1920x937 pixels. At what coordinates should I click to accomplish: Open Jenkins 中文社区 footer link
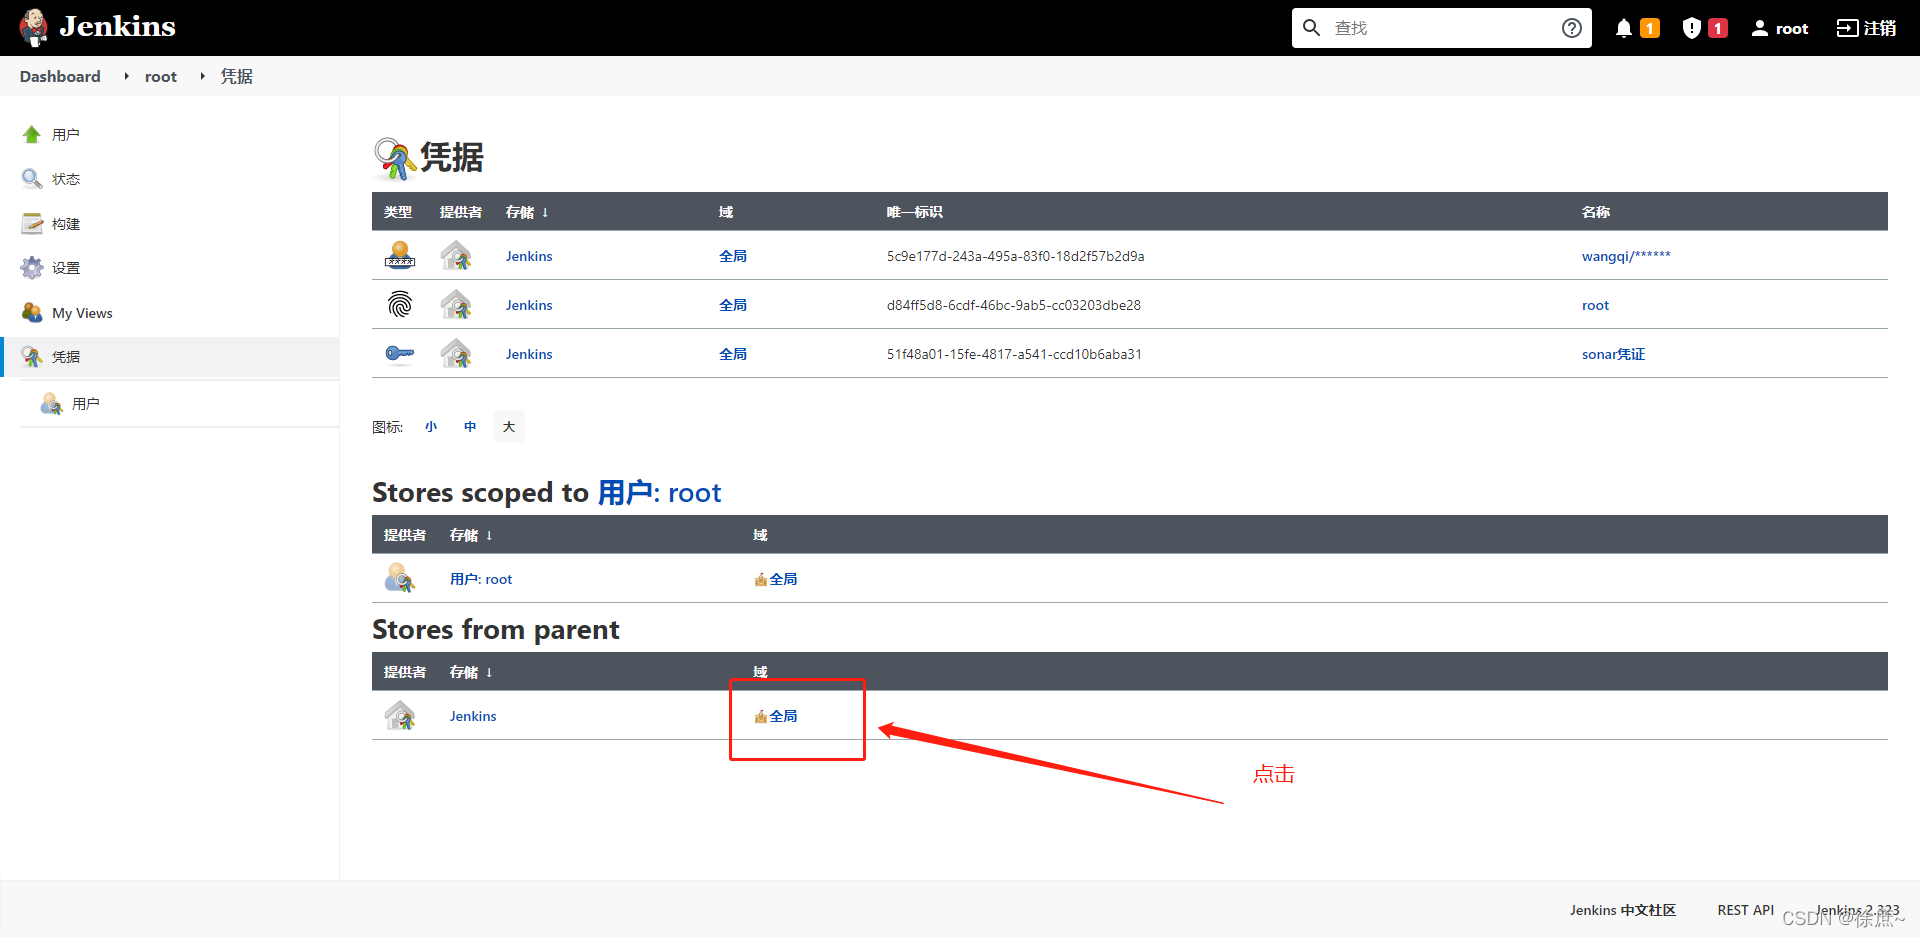point(1623,910)
